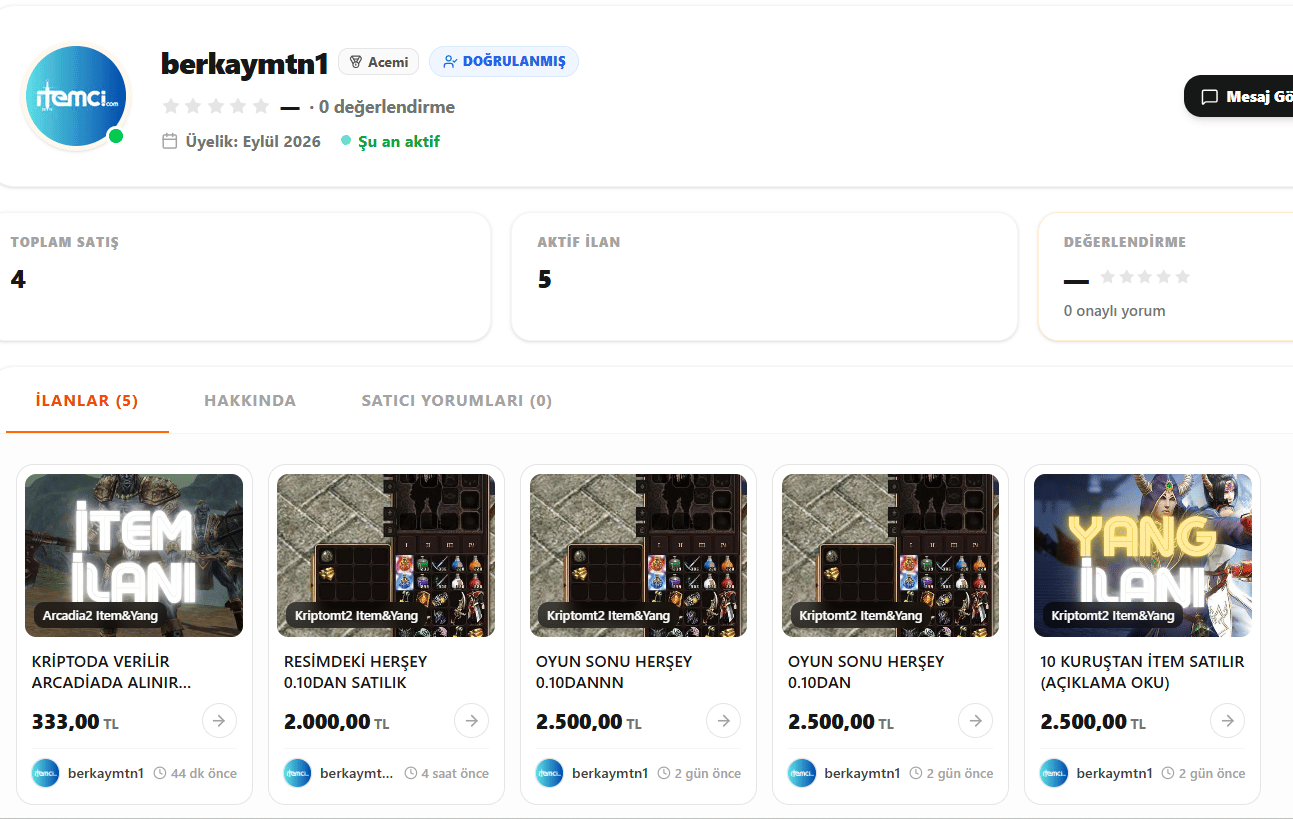Click the 0 değerlendirme text

387,106
